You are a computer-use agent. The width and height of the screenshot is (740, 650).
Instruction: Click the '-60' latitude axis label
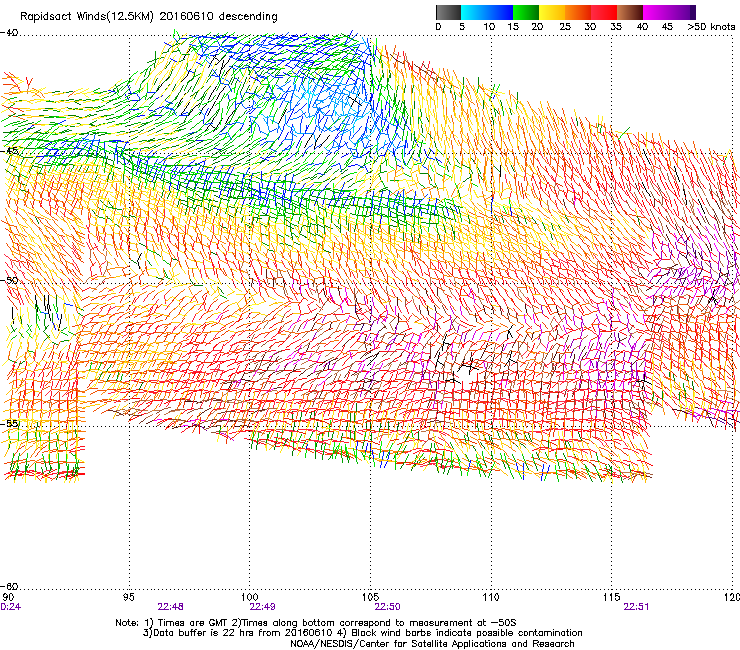click(x=9, y=586)
